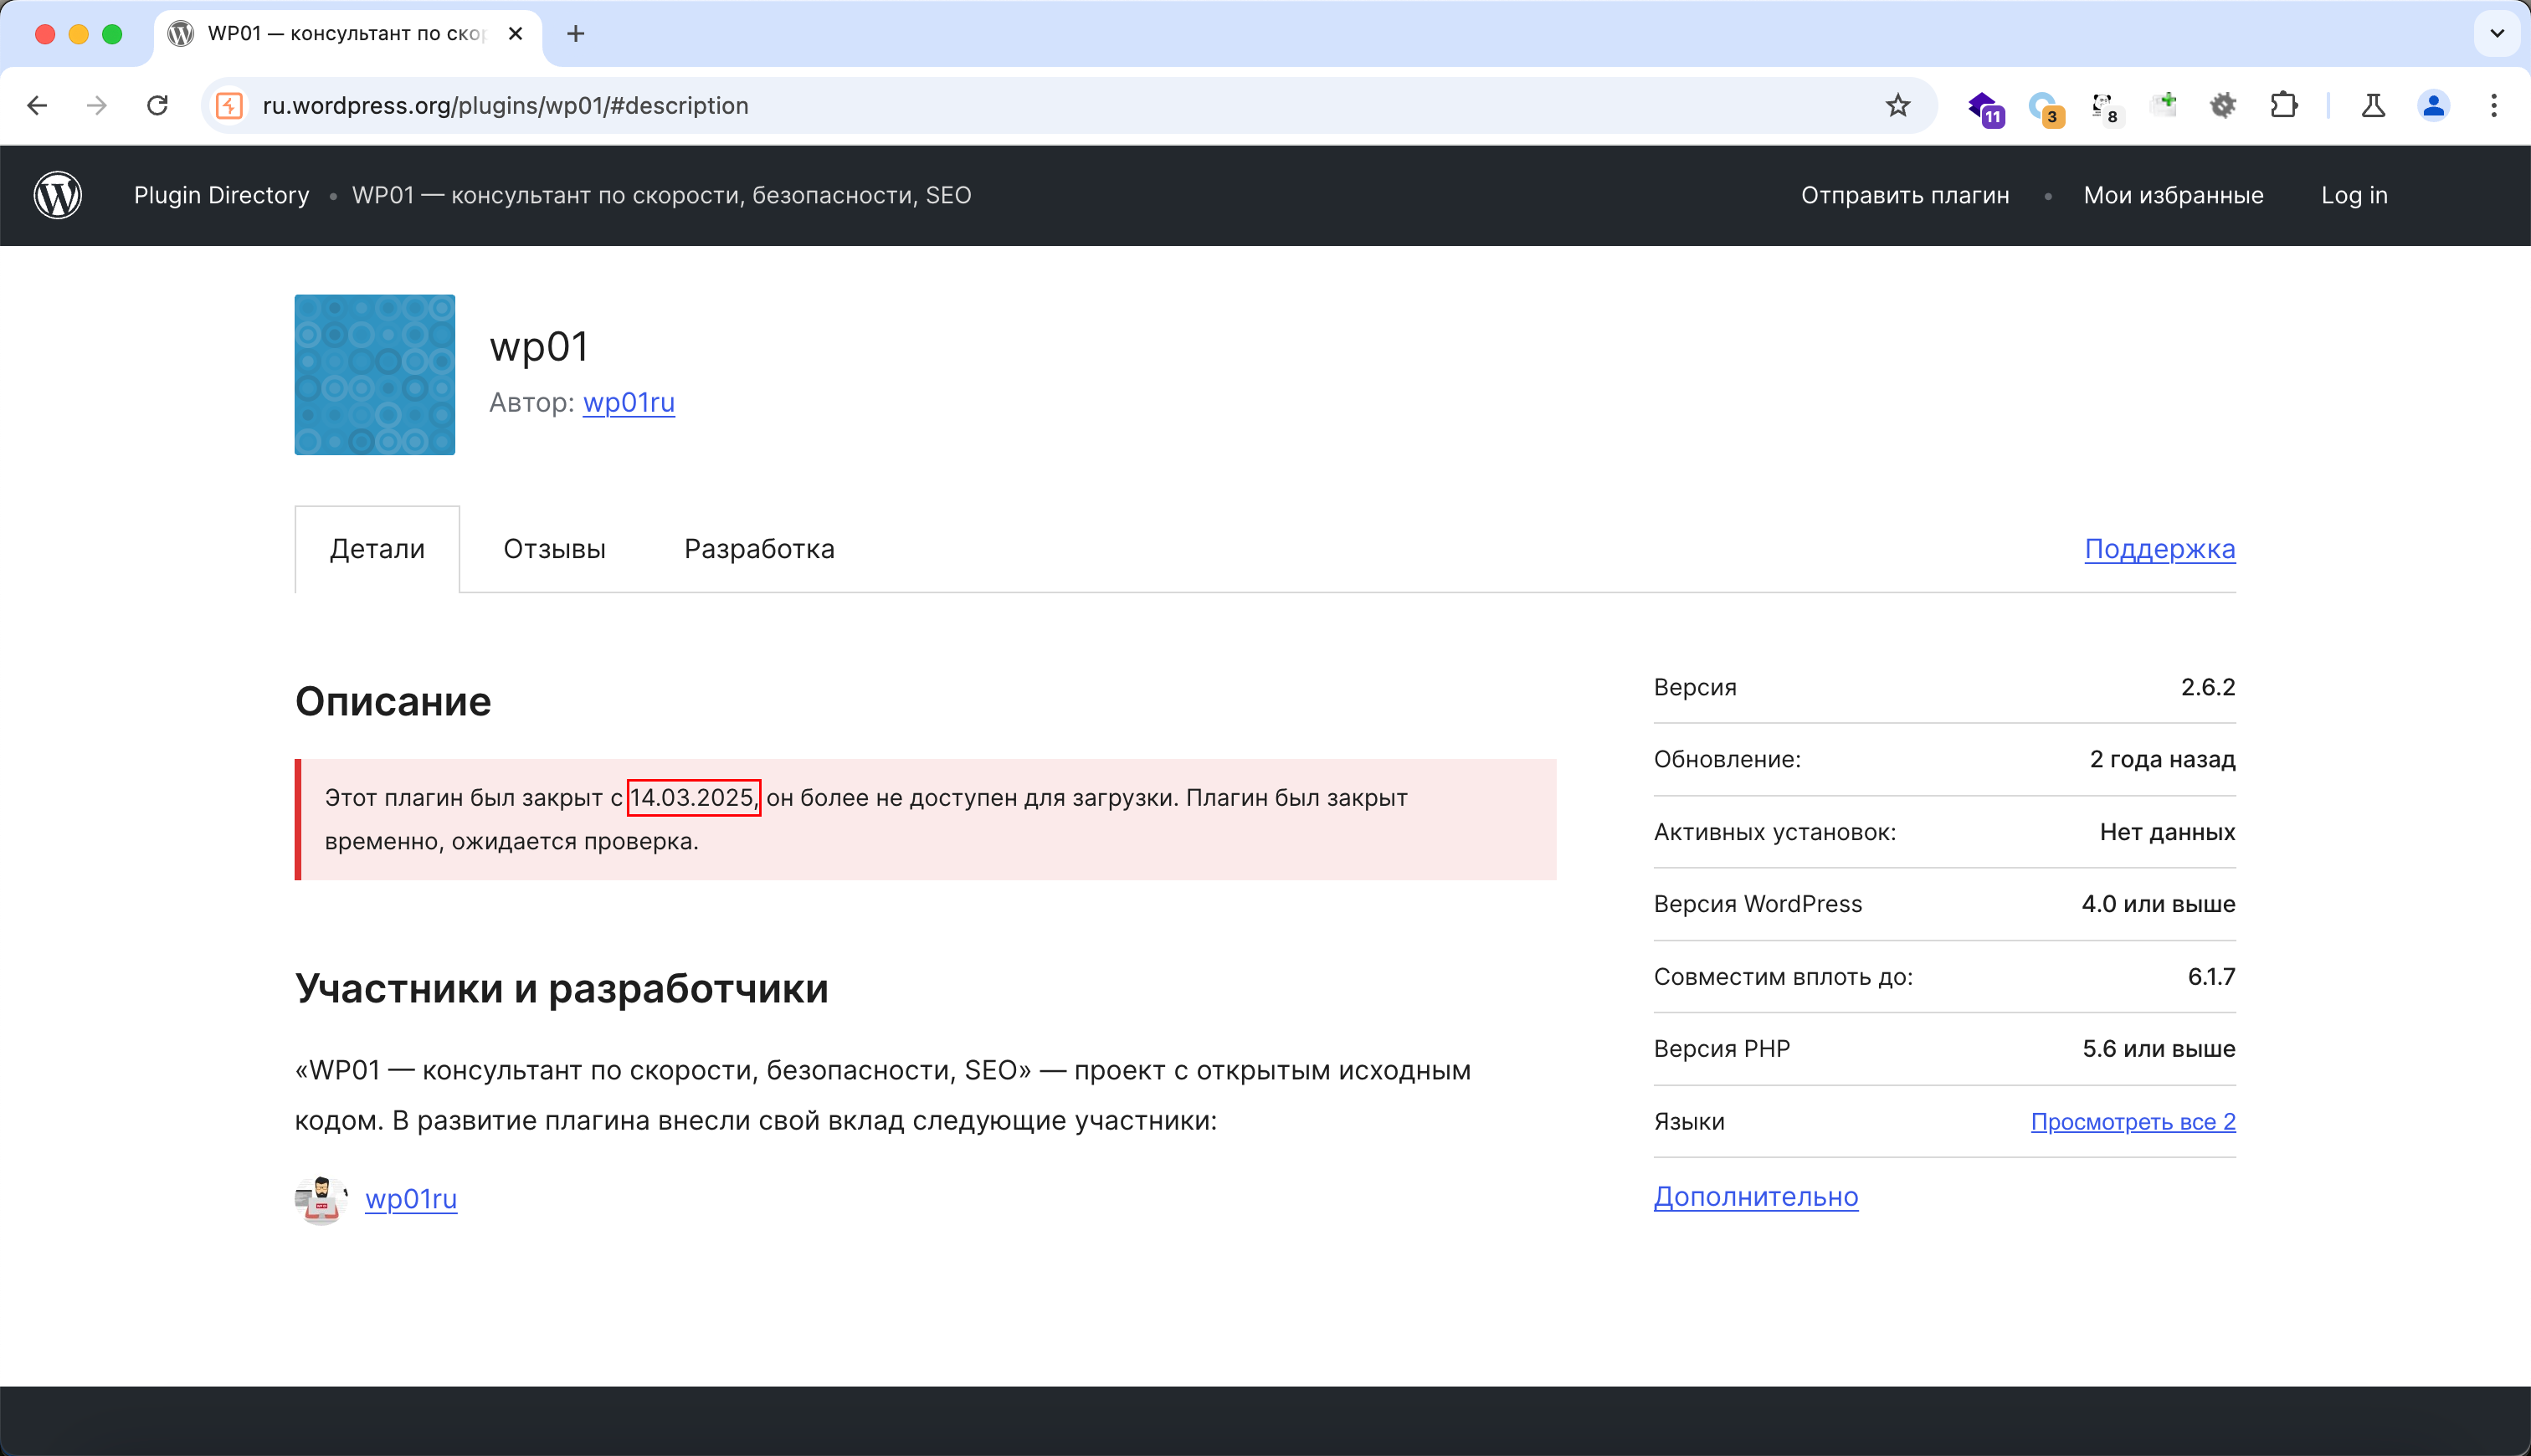Click the closure date 14.03.2025
The width and height of the screenshot is (2531, 1456).
click(694, 798)
